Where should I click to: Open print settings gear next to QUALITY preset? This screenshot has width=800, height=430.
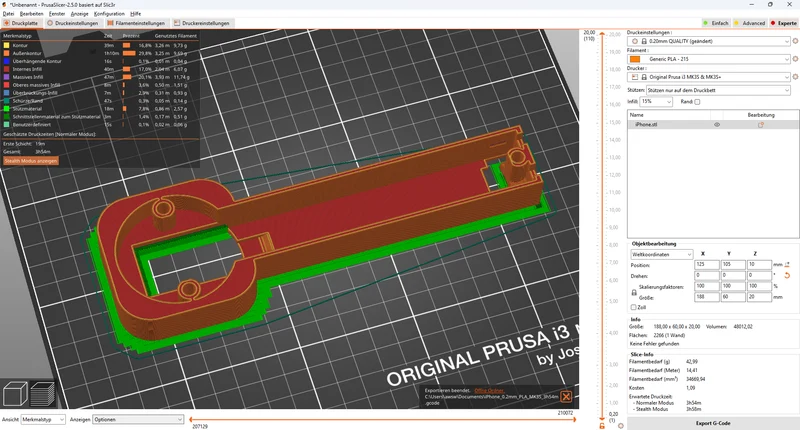click(x=795, y=41)
